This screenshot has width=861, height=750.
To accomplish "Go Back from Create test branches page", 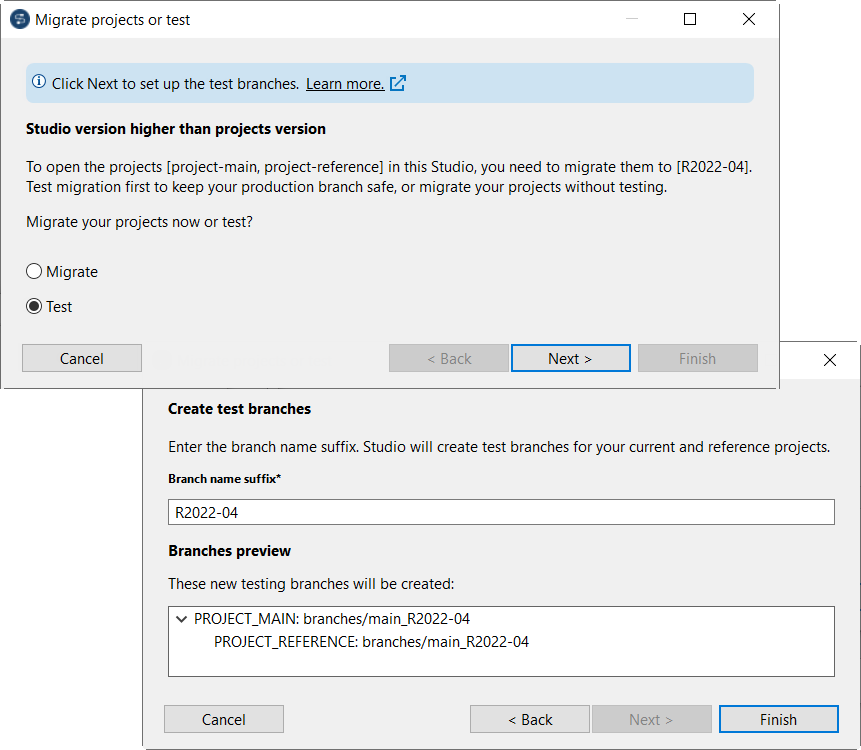I will pyautogui.click(x=530, y=720).
